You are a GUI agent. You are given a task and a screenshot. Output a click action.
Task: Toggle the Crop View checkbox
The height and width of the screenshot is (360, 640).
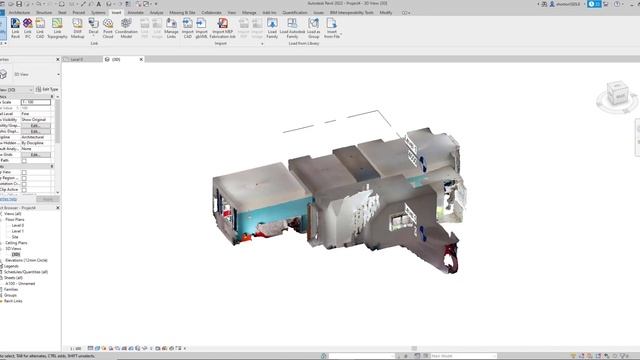tap(24, 172)
